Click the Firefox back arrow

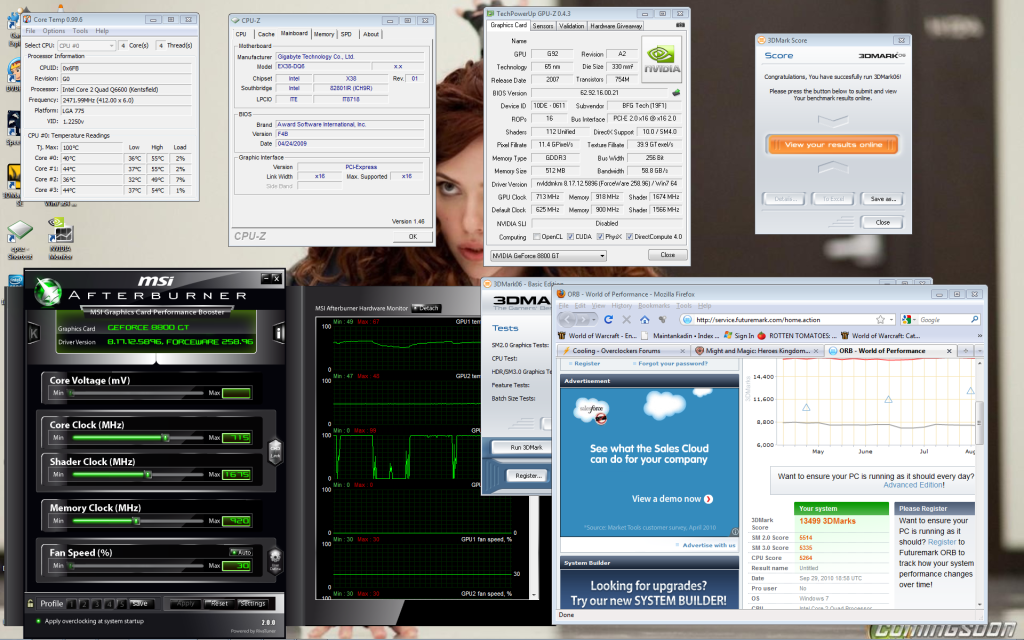[x=566, y=319]
